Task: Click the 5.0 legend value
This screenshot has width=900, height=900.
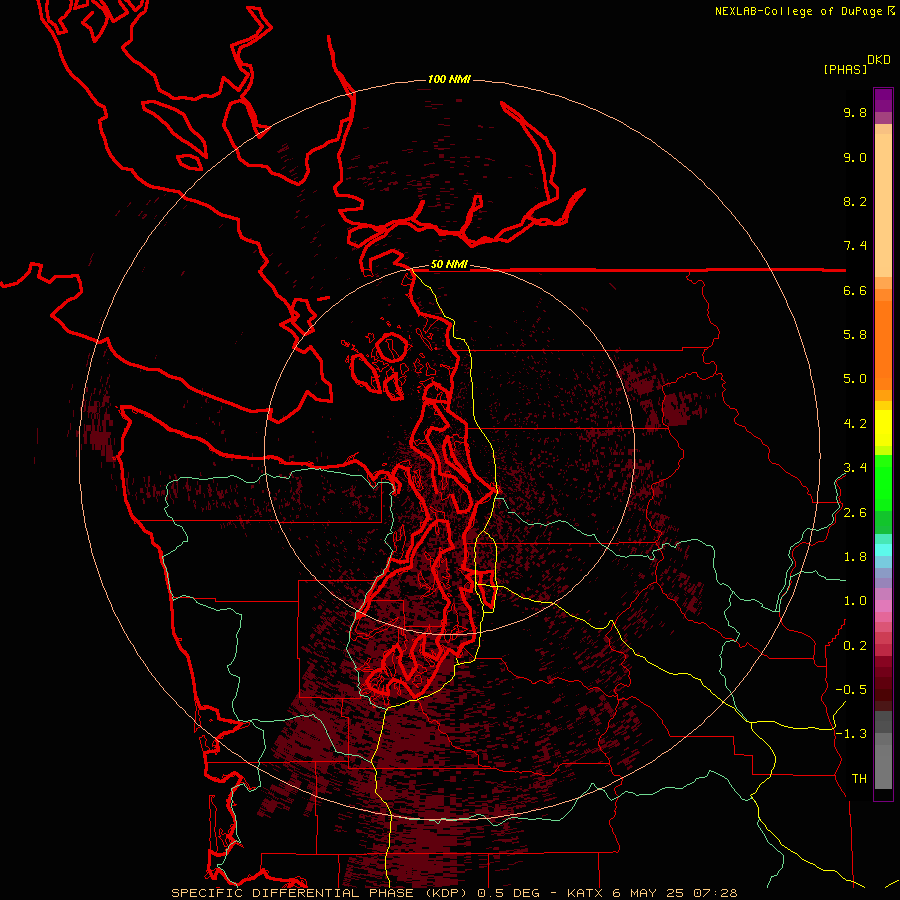Action: pyautogui.click(x=855, y=379)
